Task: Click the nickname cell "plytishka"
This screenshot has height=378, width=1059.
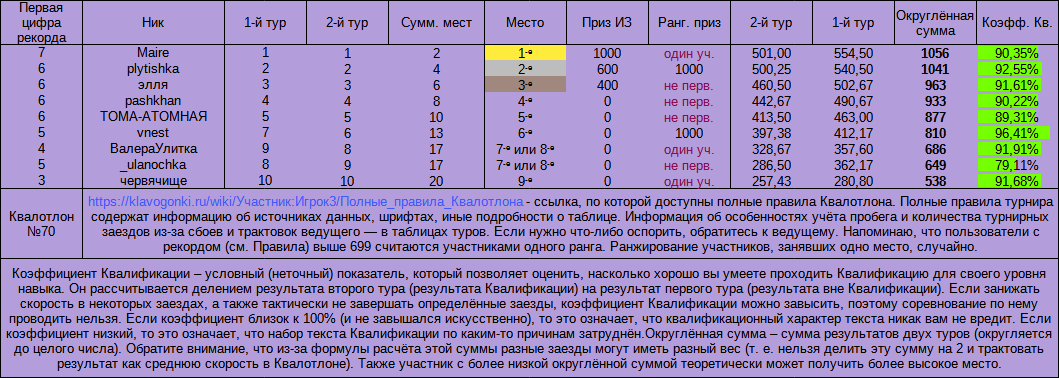Action: [x=153, y=69]
